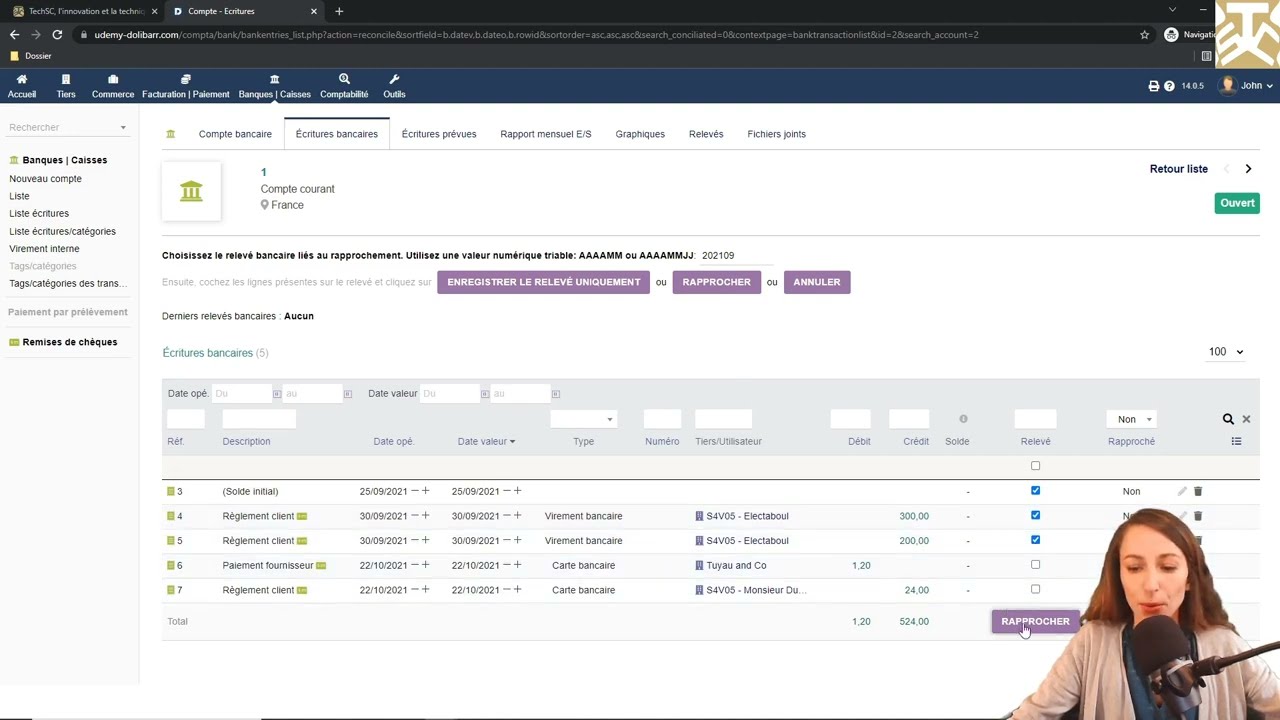Delete the 300,00 Règlement client row

coord(1198,516)
